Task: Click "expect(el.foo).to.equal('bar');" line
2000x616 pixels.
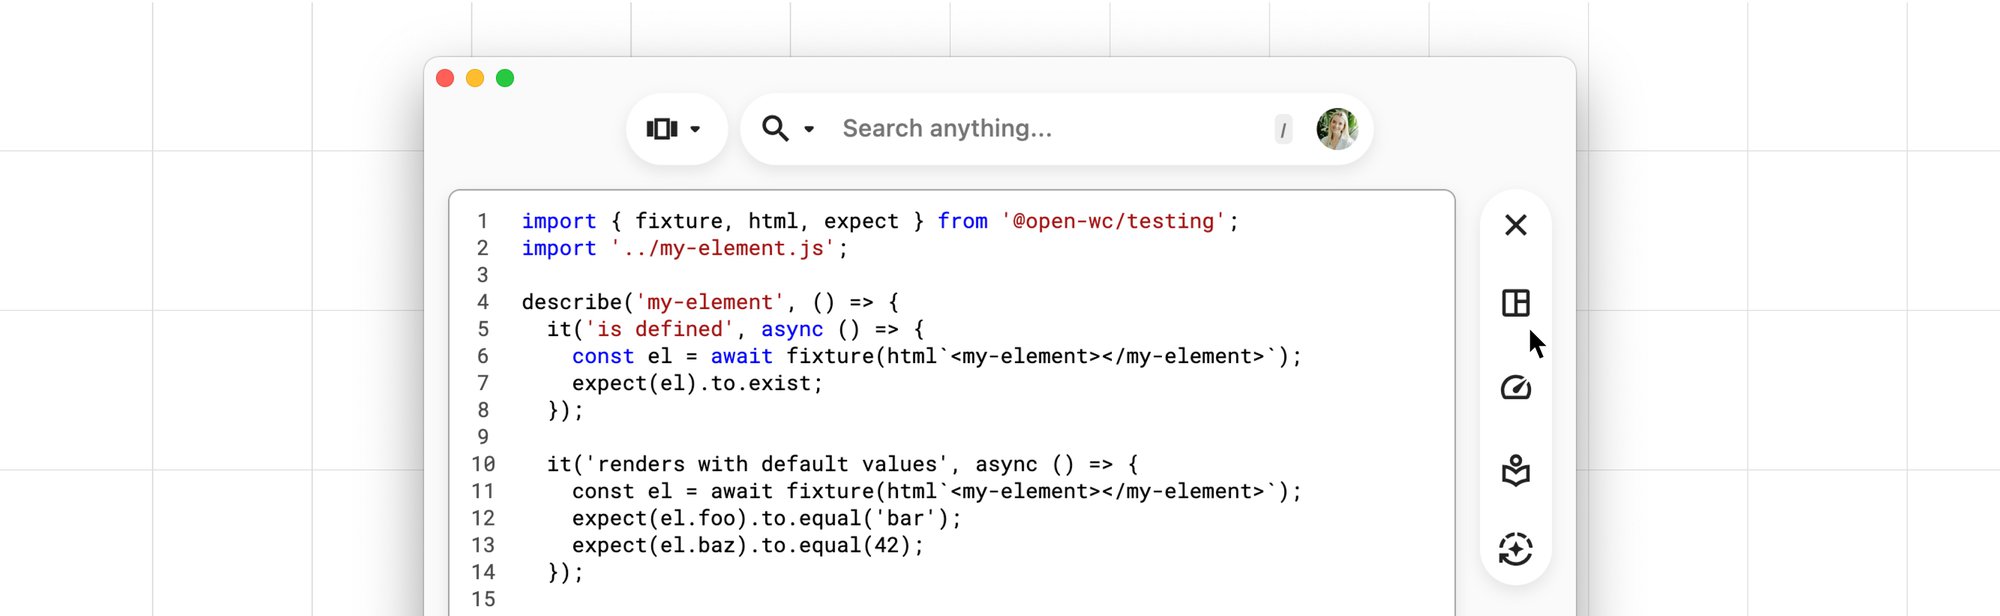Action: pos(766,518)
